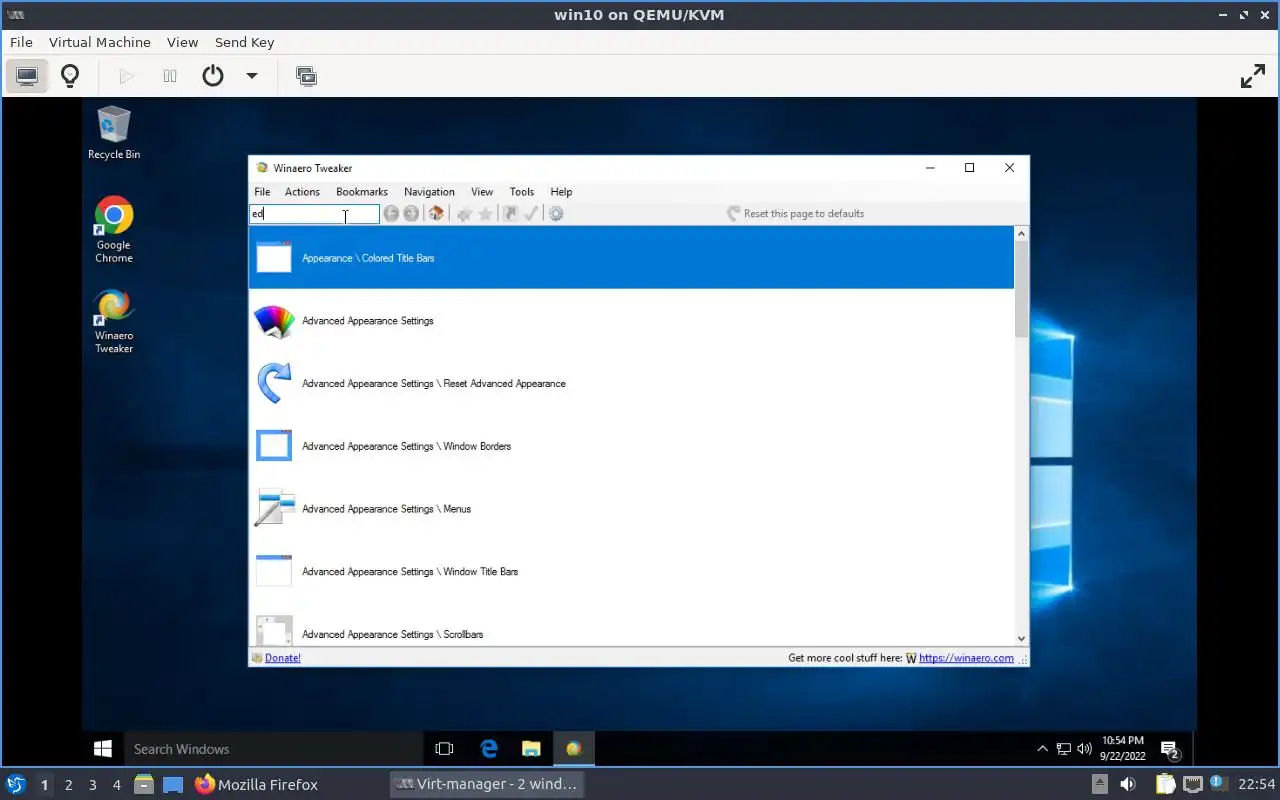Click the Virt-manager host taskbar button
The image size is (1280, 800).
click(x=486, y=784)
